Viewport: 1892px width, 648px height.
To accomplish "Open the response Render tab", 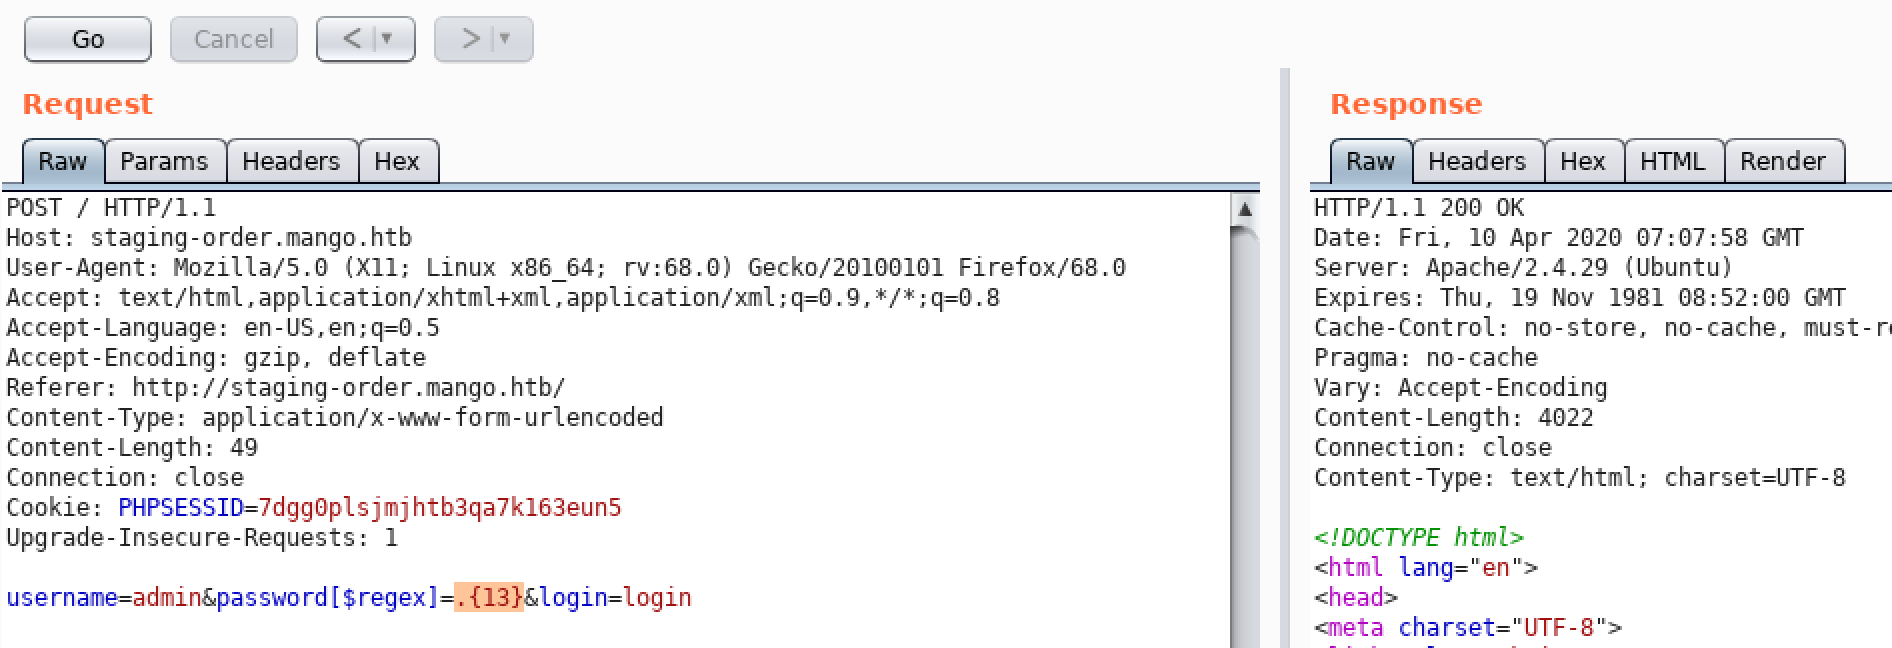I will tap(1784, 161).
